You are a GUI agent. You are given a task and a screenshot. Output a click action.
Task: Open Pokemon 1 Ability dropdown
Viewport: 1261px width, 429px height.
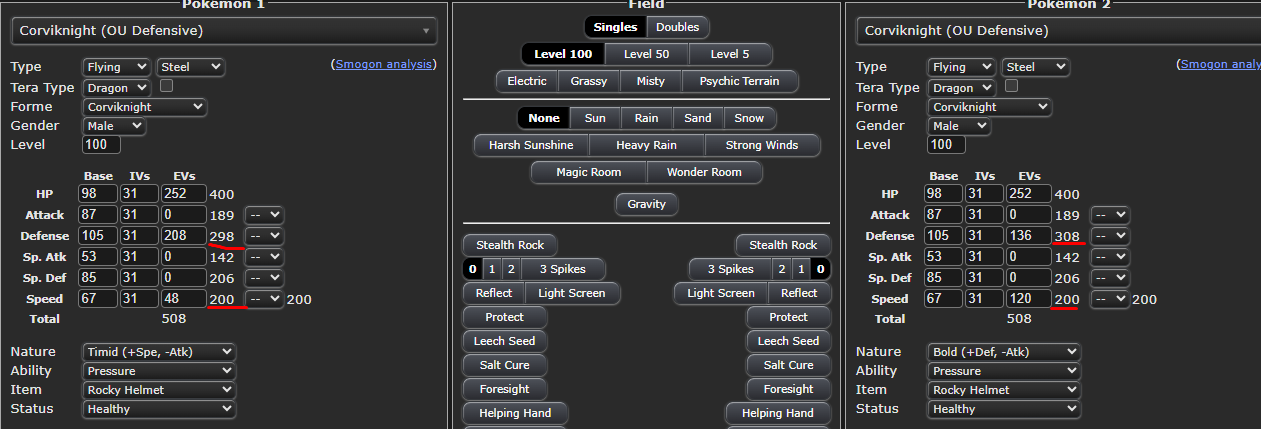coord(159,371)
